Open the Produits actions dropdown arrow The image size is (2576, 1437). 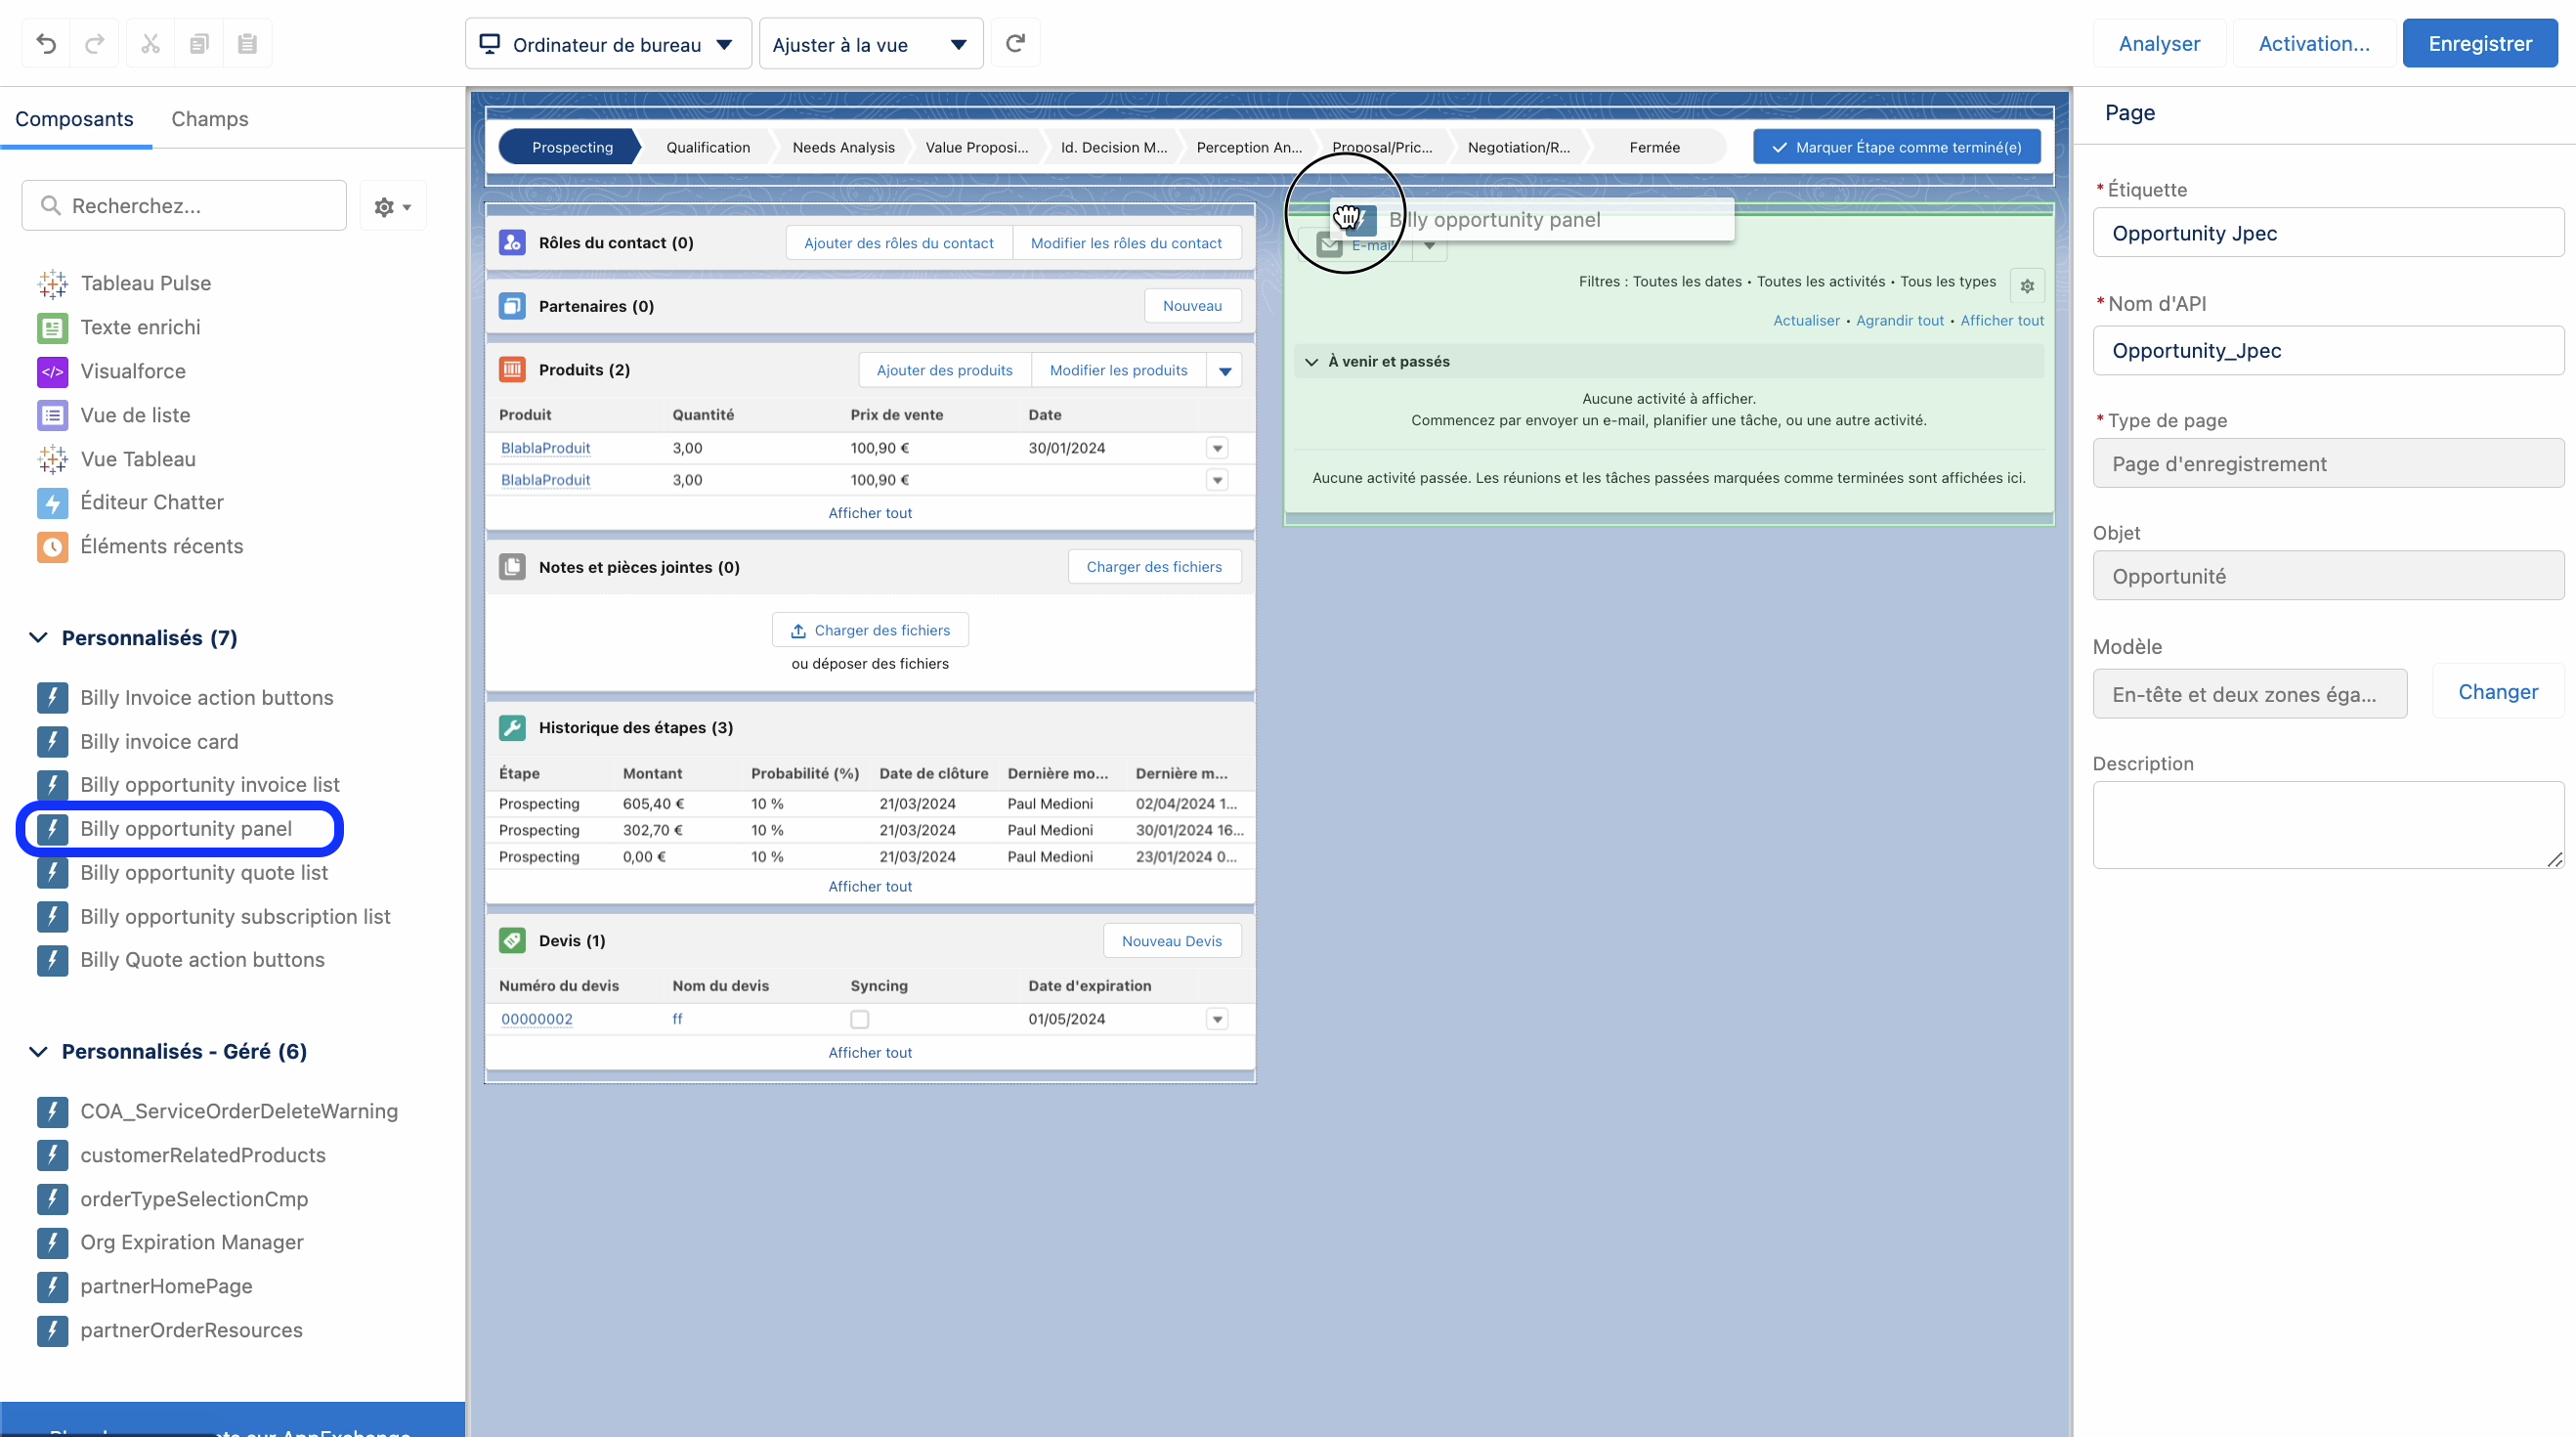pos(1225,370)
